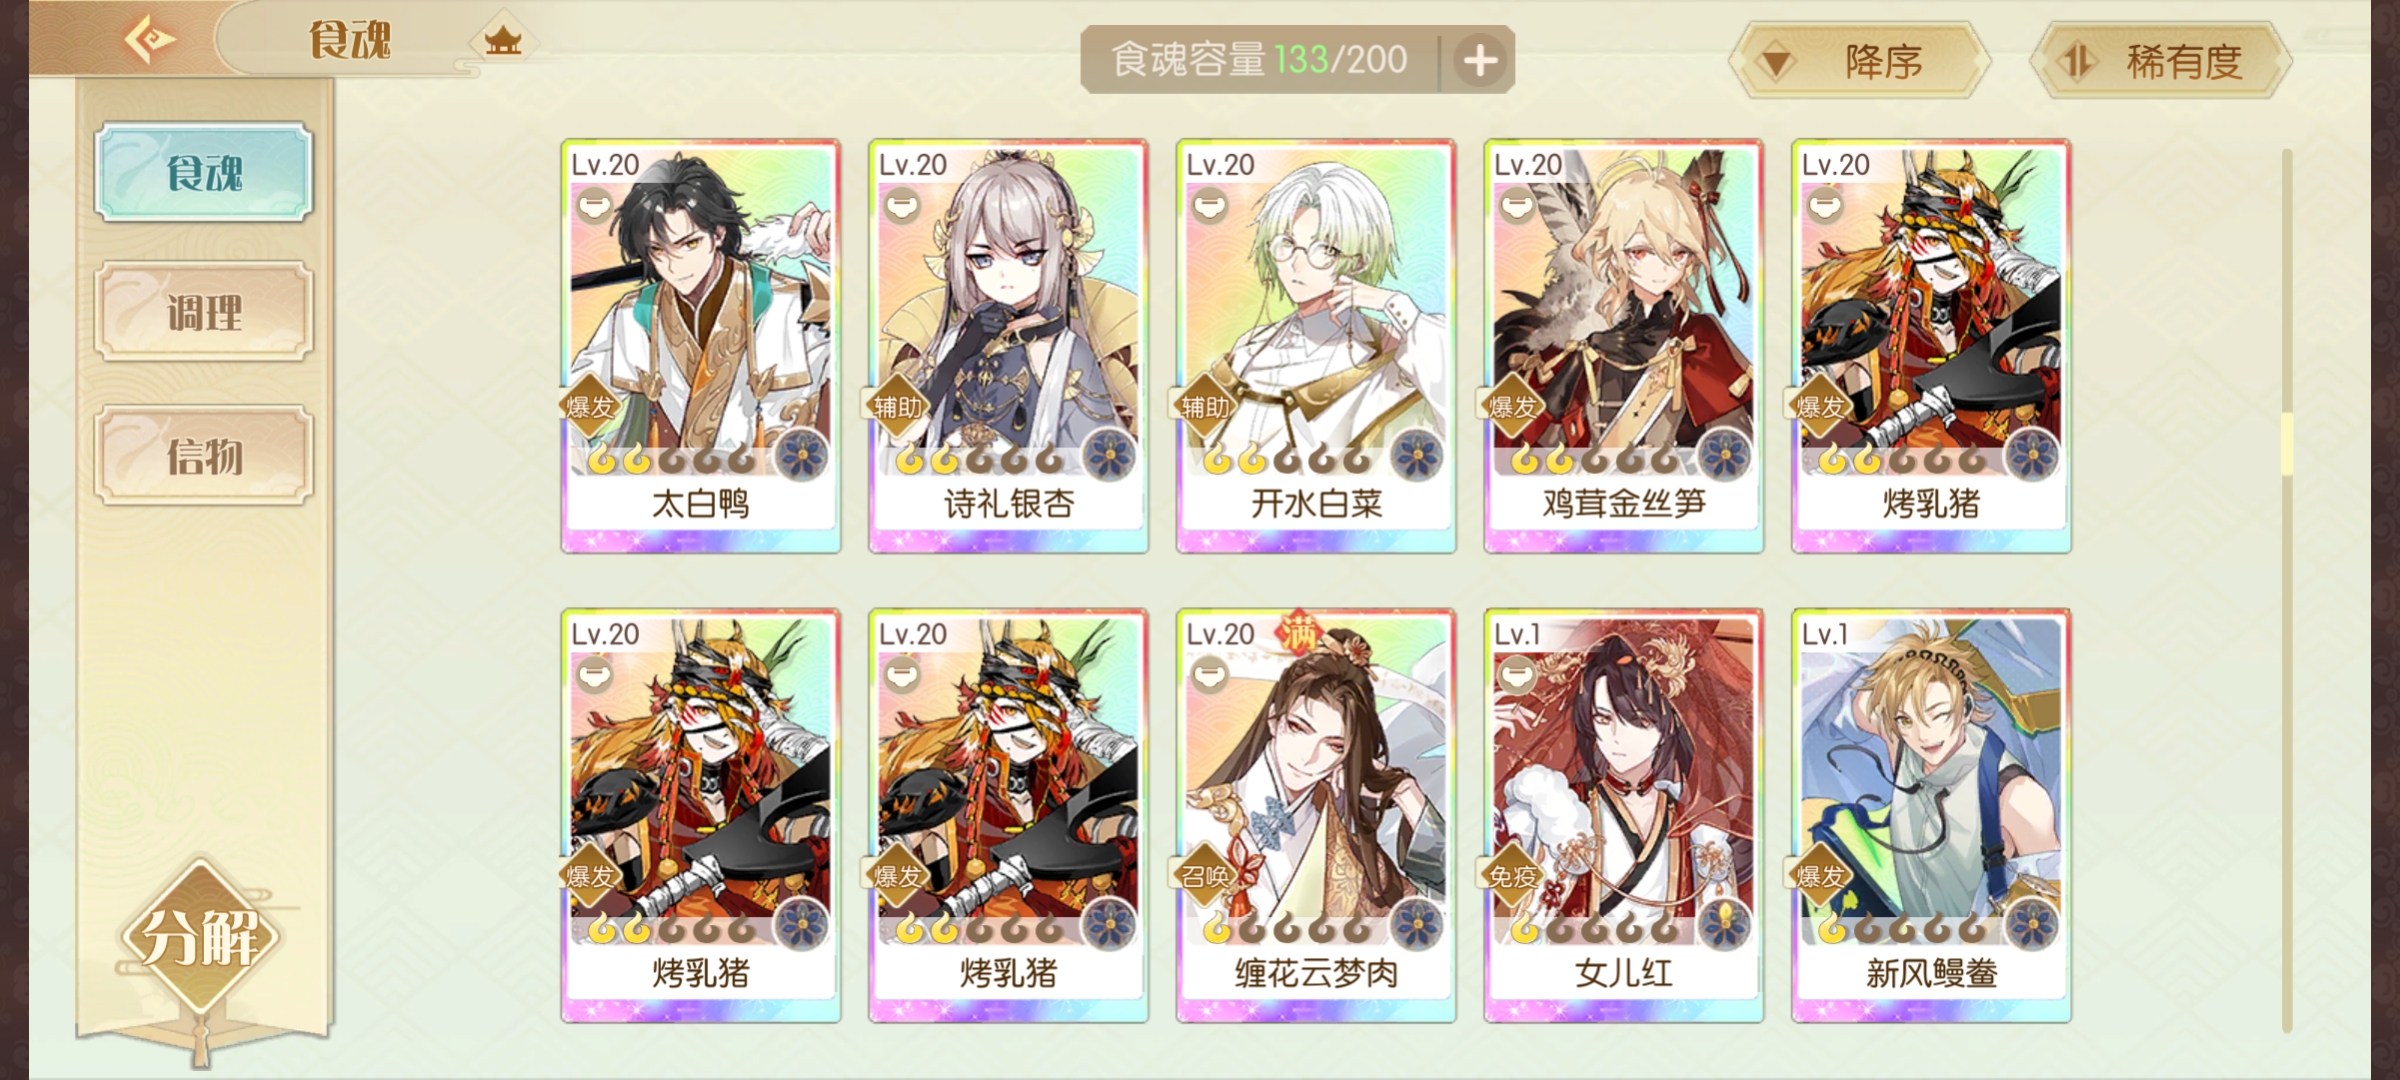Switch to the 信物 tab
This screenshot has height=1080, width=2400.
204,456
